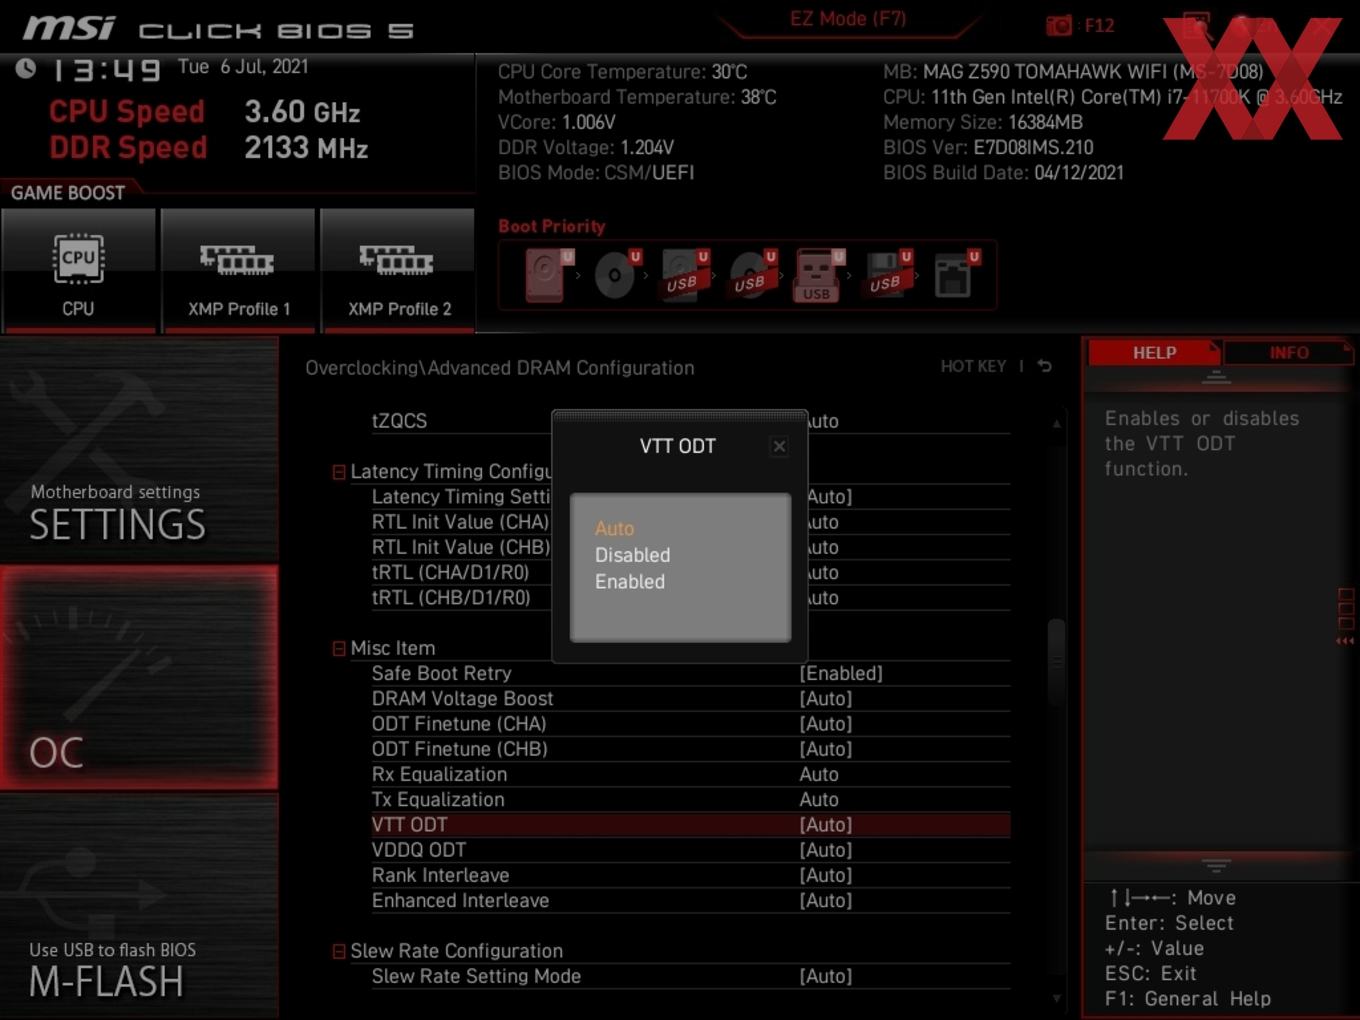Viewport: 1360px width, 1020px height.
Task: Select the USB CD/DVD boot icon
Action: (752, 274)
